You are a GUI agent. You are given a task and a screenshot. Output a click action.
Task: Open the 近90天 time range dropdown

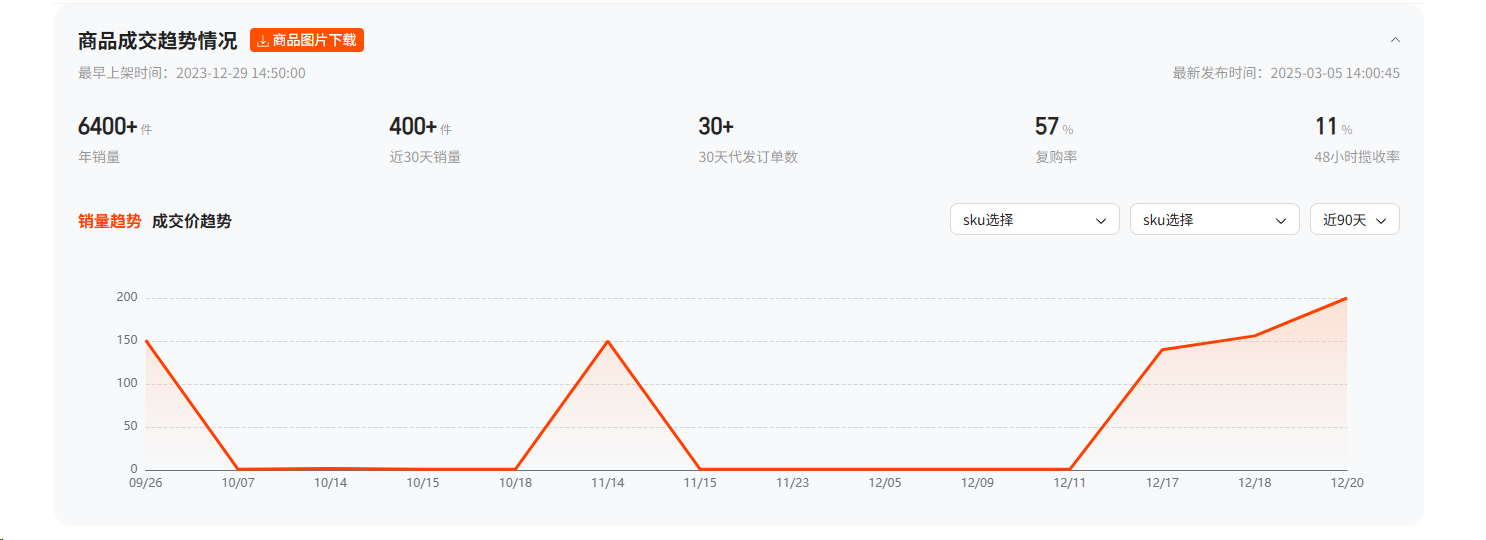[1354, 220]
